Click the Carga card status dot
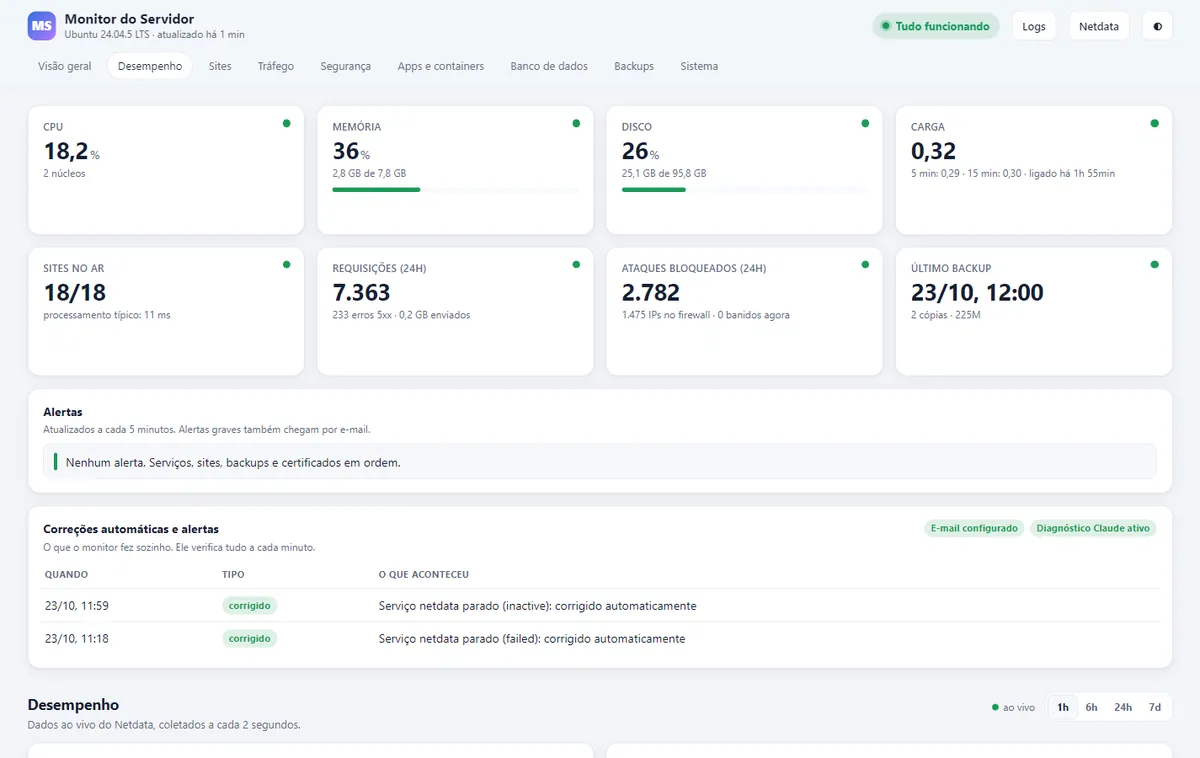 [1155, 123]
